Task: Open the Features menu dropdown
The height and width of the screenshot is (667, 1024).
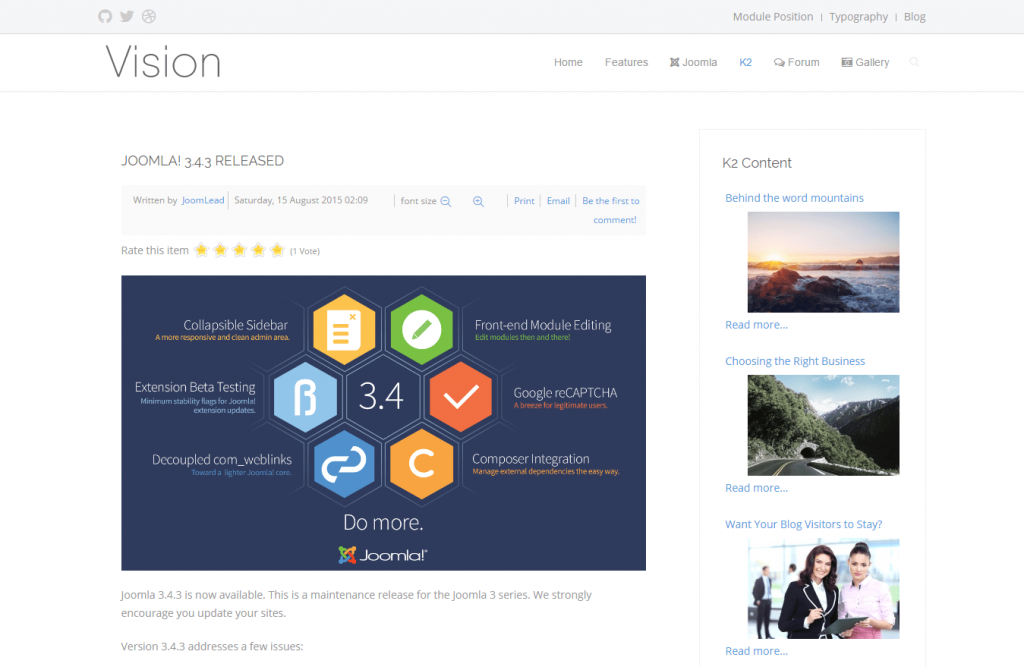Action: [x=626, y=62]
